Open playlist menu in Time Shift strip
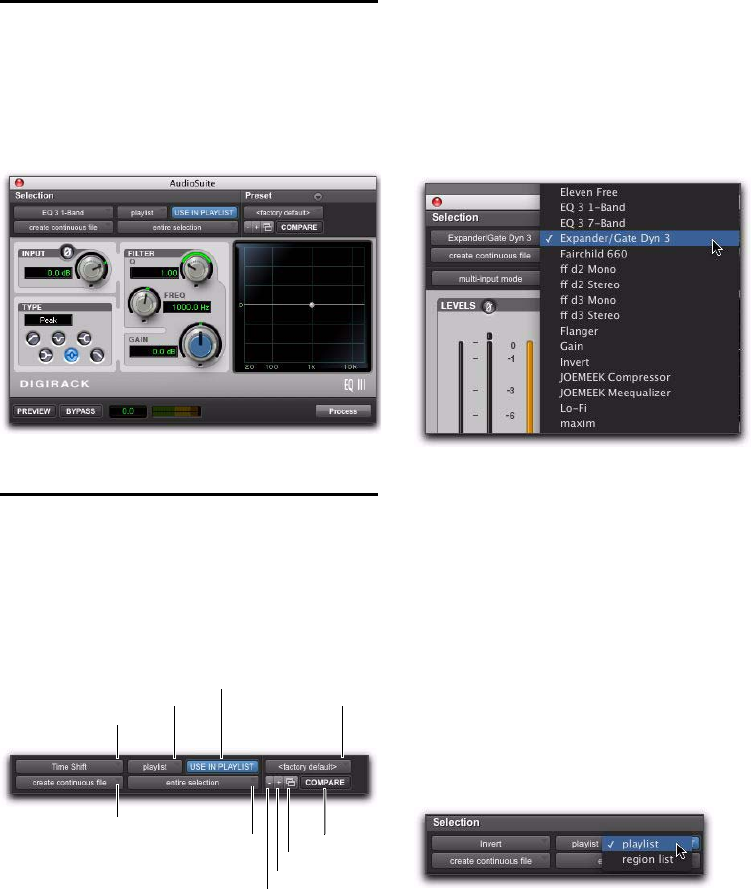 click(x=154, y=767)
